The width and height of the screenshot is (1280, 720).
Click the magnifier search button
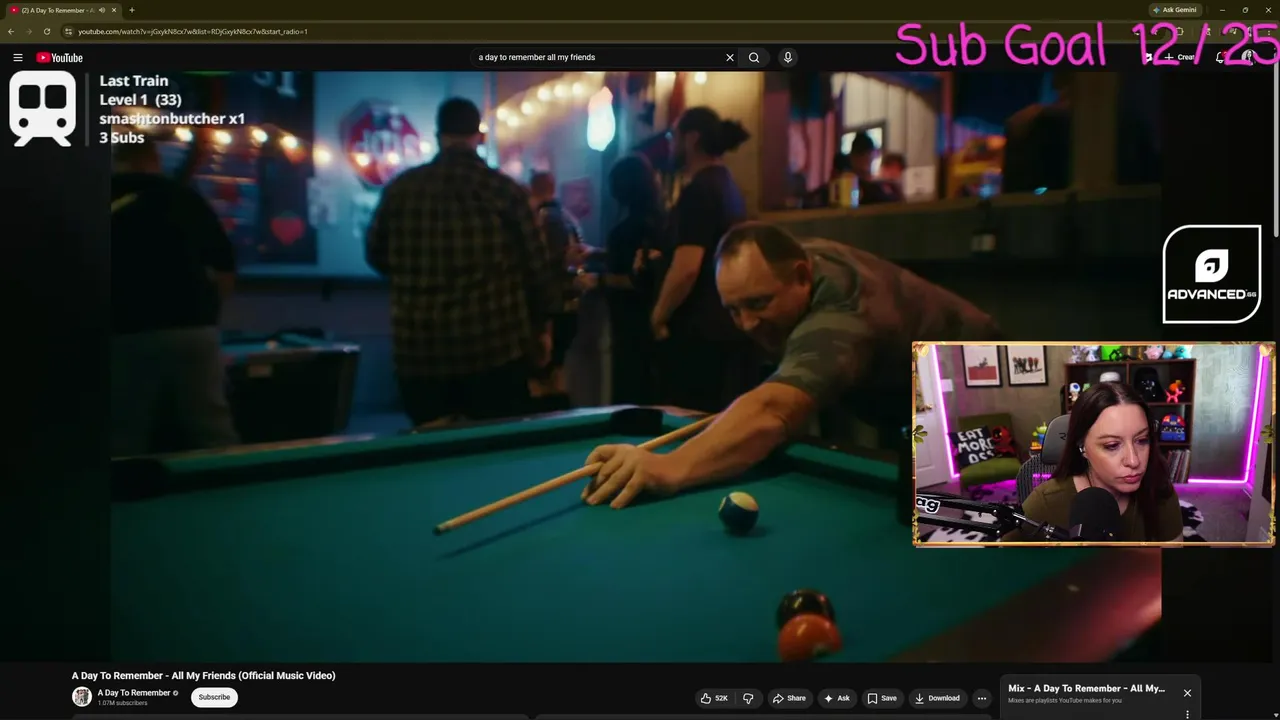pos(754,57)
